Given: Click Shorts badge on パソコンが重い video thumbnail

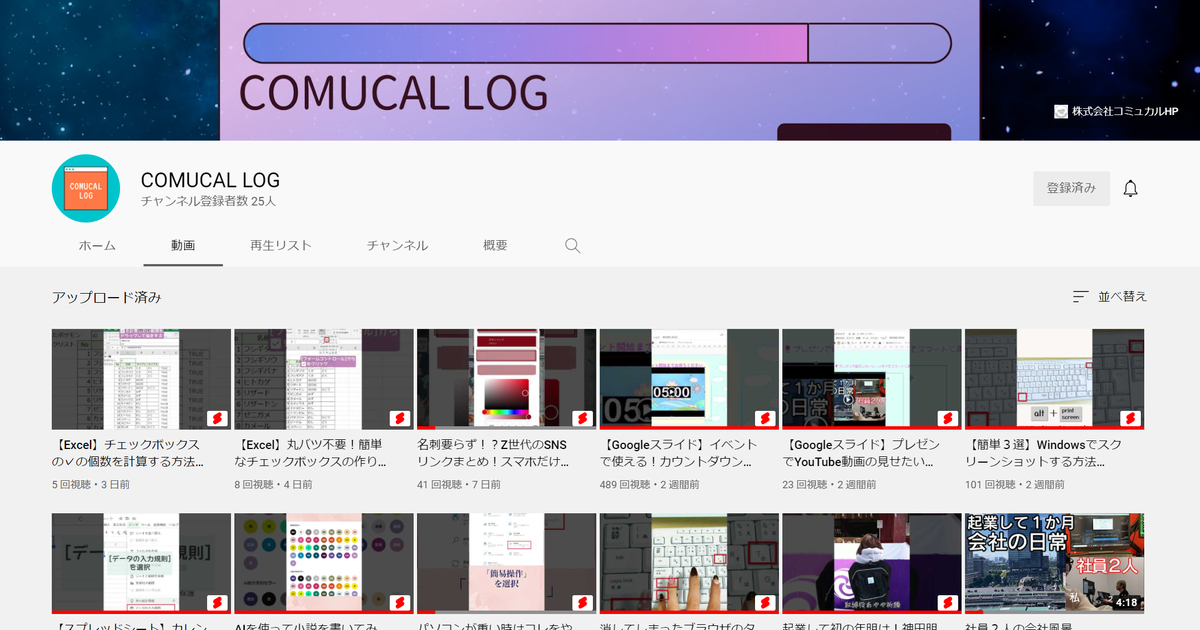Looking at the screenshot, I should 582,603.
